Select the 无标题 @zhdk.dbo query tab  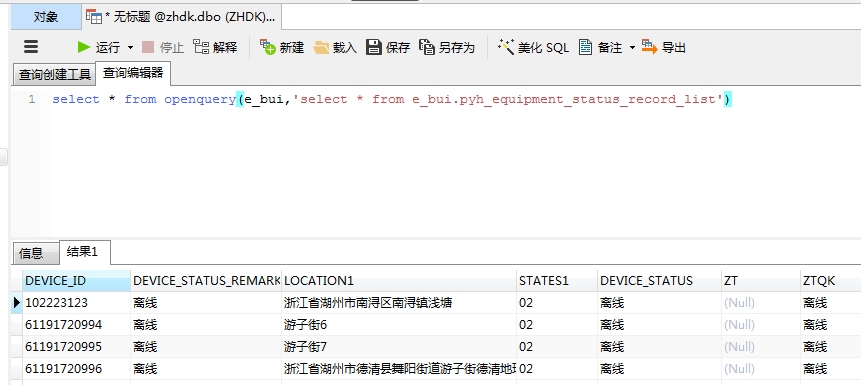pos(181,17)
